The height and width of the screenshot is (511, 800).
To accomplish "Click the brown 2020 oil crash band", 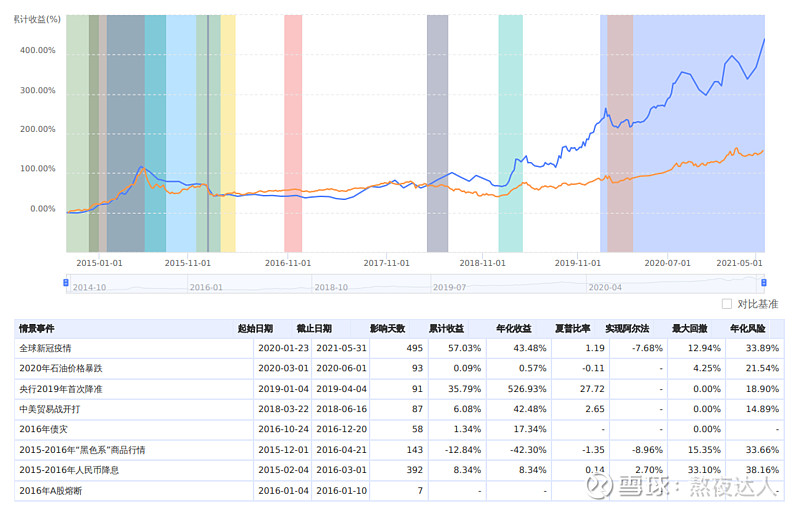I will coord(620,133).
